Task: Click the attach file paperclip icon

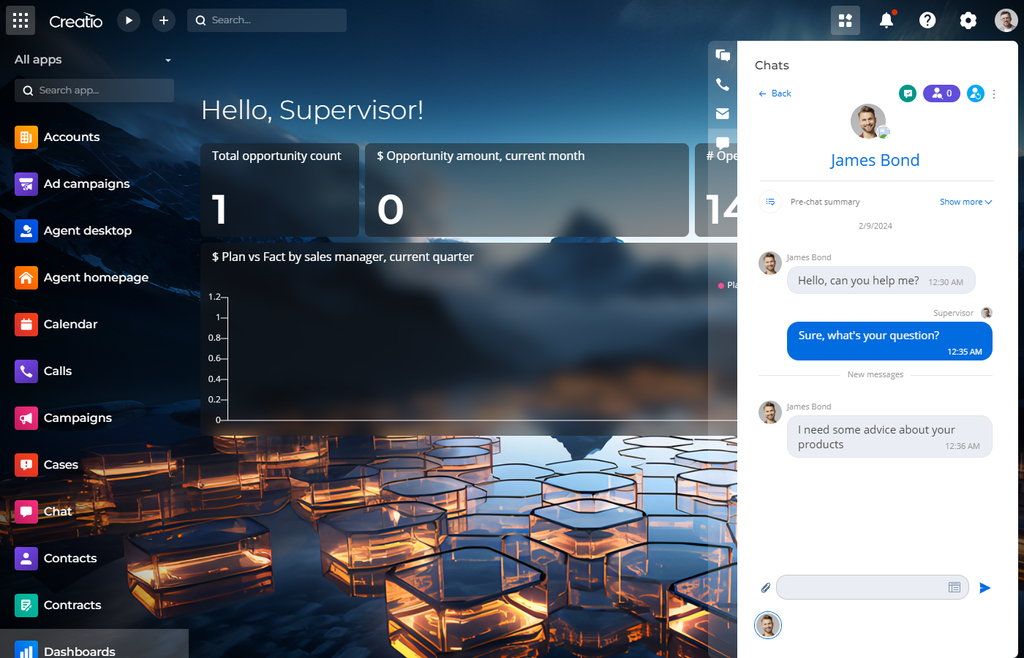Action: pos(765,588)
